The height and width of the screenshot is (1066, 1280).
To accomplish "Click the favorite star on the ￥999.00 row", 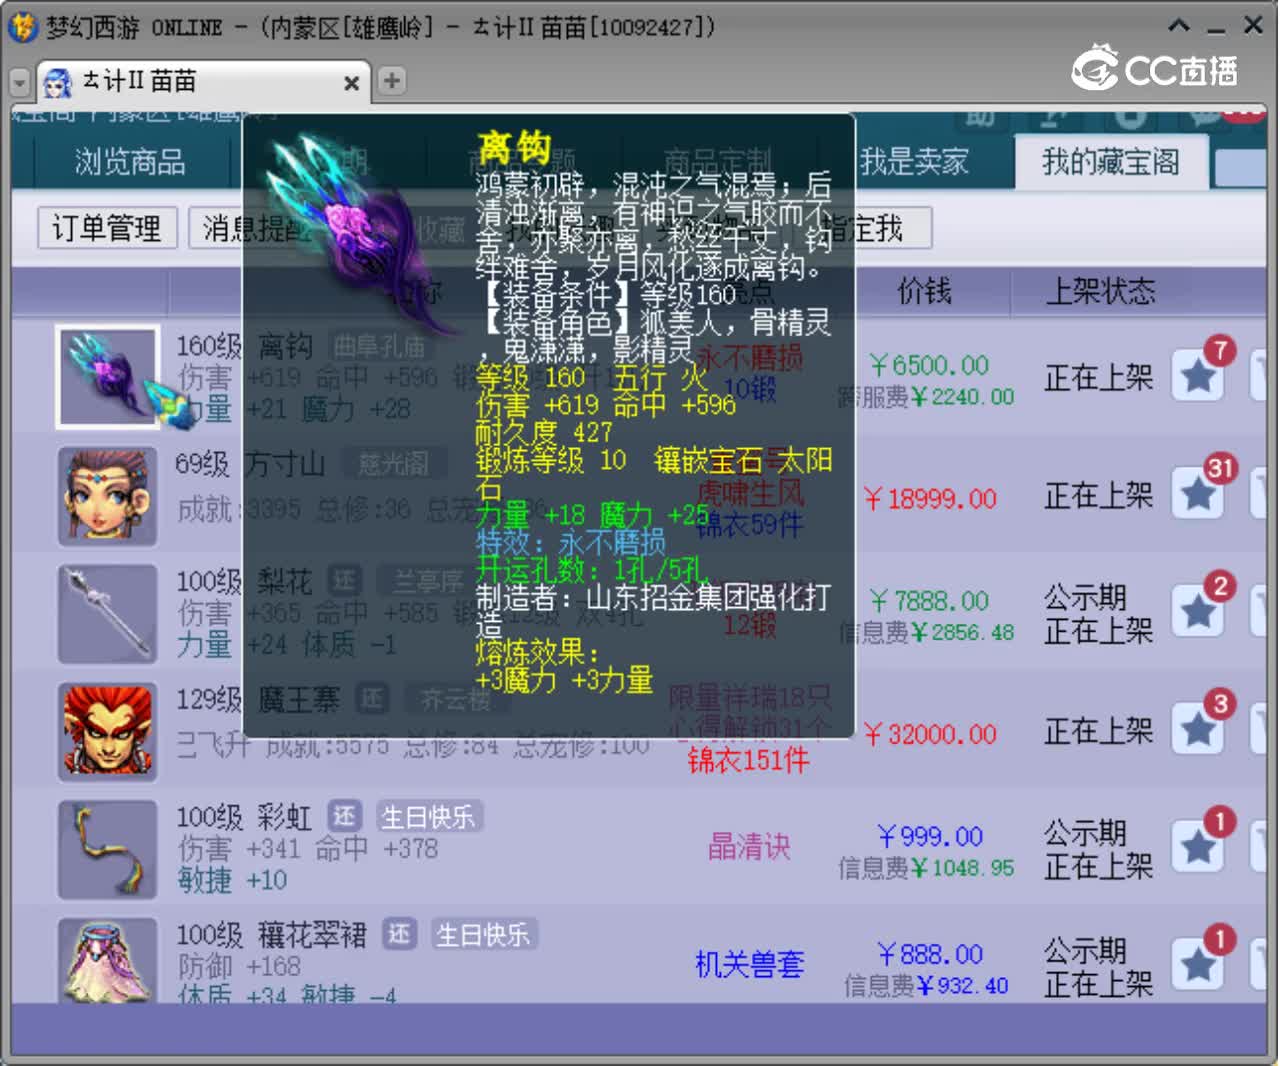I will coord(1198,848).
